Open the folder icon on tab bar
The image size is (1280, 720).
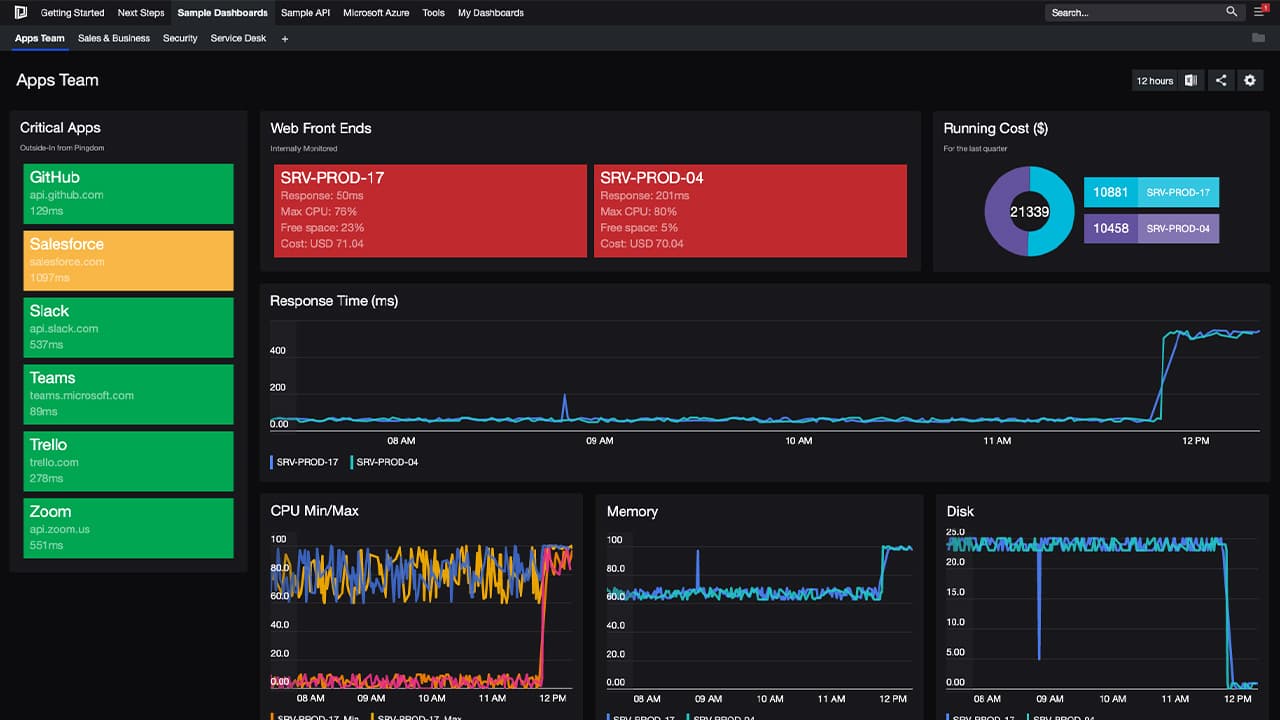pyautogui.click(x=1258, y=38)
